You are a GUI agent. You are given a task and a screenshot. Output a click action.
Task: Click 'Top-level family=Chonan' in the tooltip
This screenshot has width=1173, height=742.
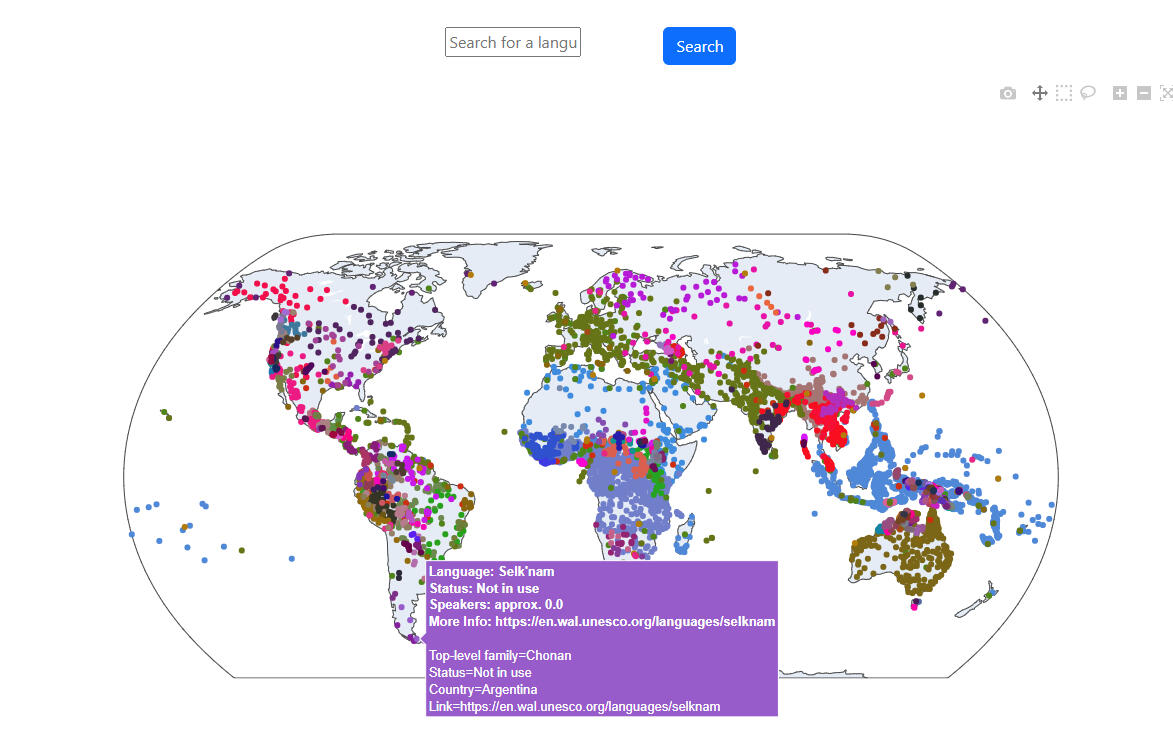pos(500,656)
